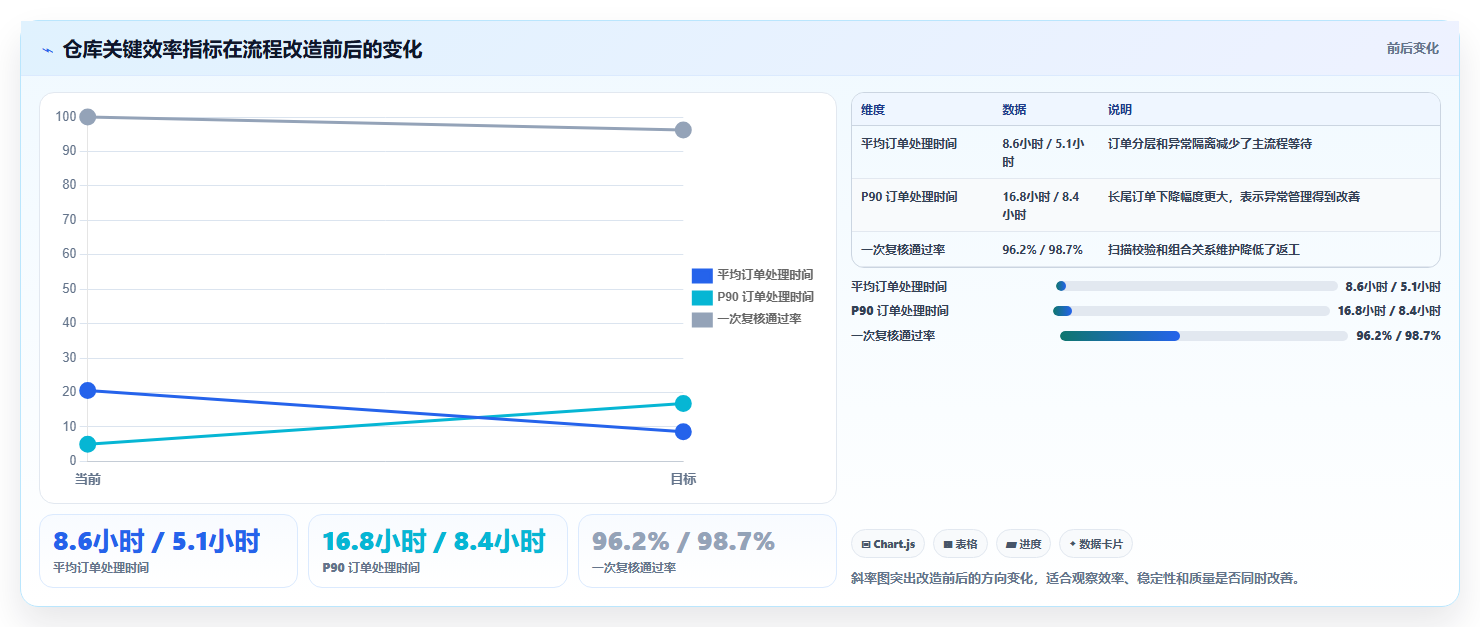Viewport: 1480px width, 627px height.
Task: Click the 50 y-axis label
Action: 69,289
